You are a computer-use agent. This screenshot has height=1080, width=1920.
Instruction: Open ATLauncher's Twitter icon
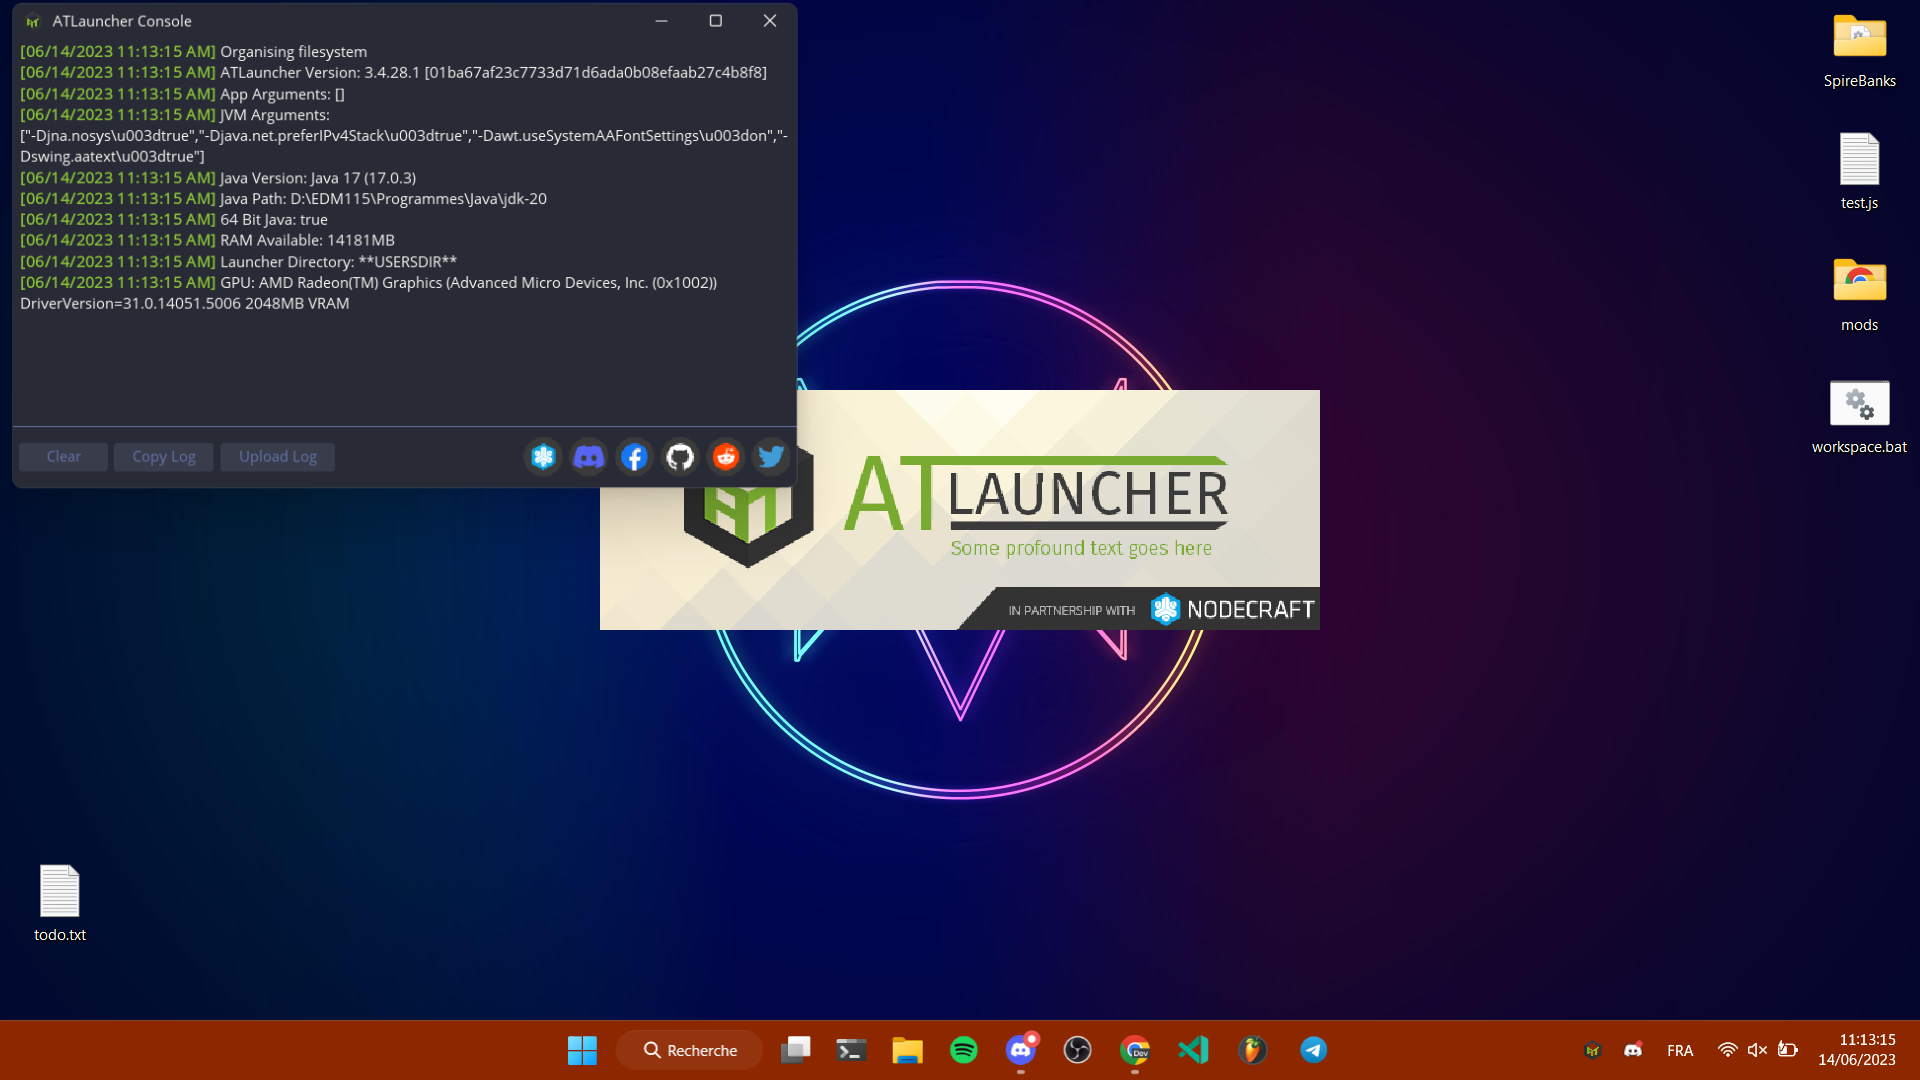770,456
